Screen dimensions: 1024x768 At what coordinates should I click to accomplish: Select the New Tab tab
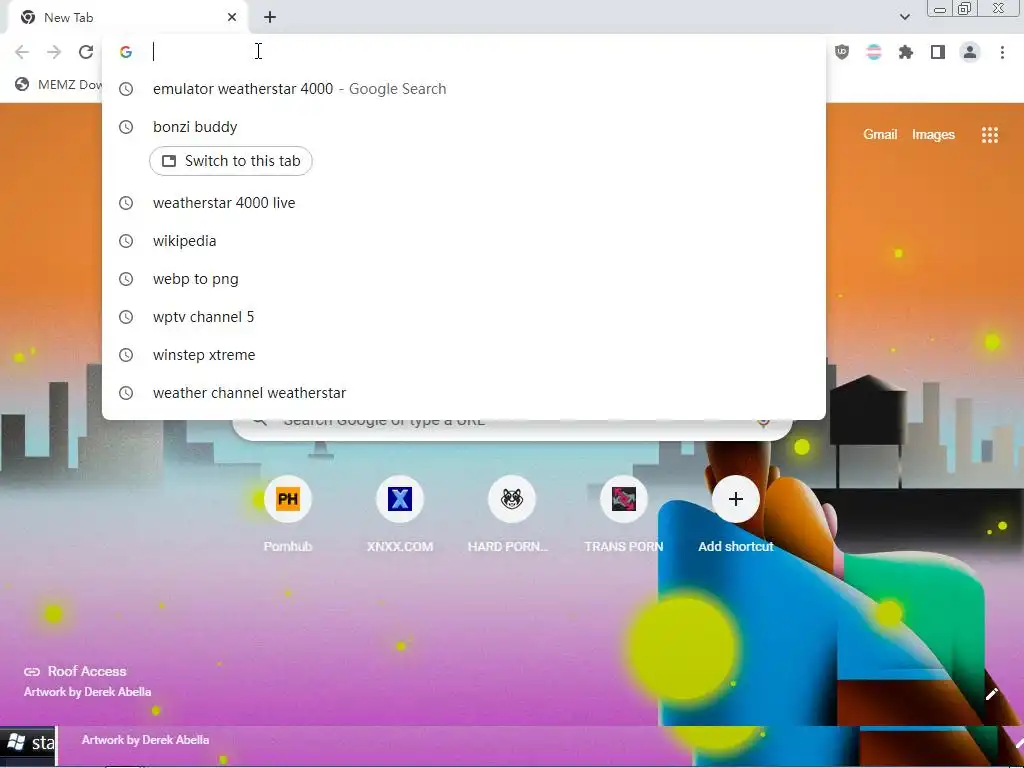127,18
